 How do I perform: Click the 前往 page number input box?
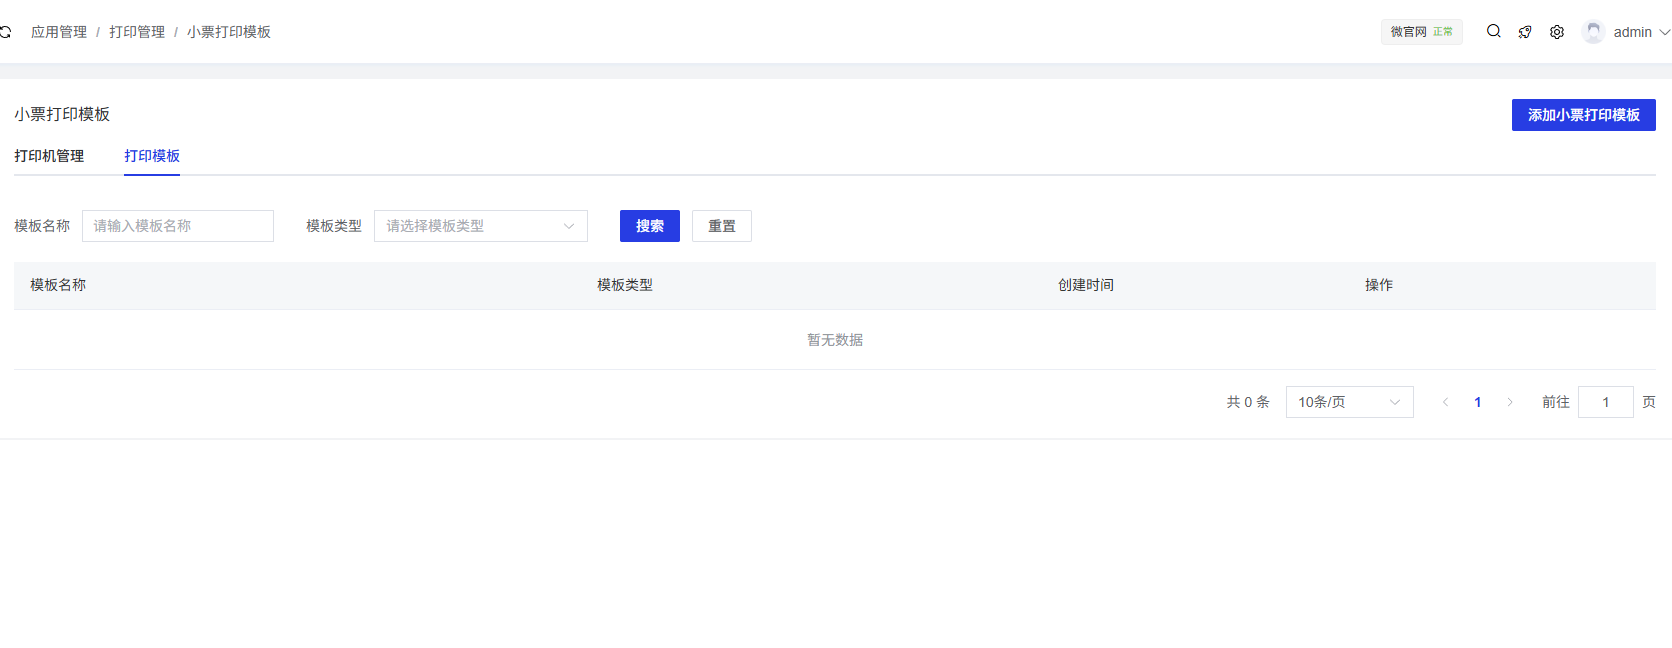[x=1605, y=402]
